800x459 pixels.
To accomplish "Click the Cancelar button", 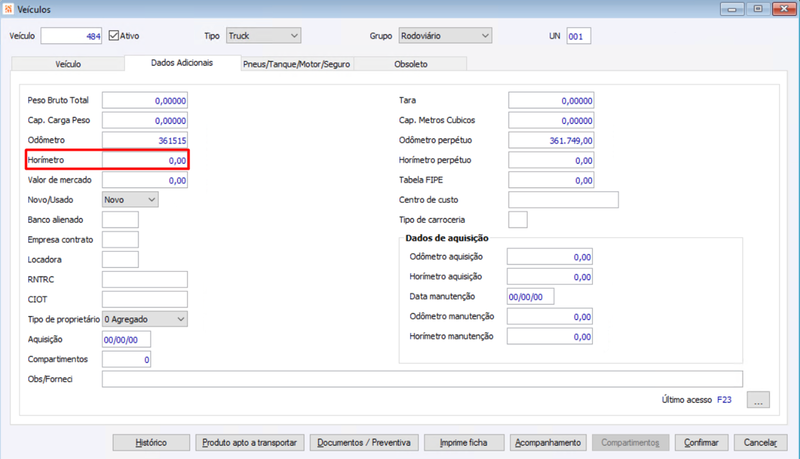I will point(760,443).
